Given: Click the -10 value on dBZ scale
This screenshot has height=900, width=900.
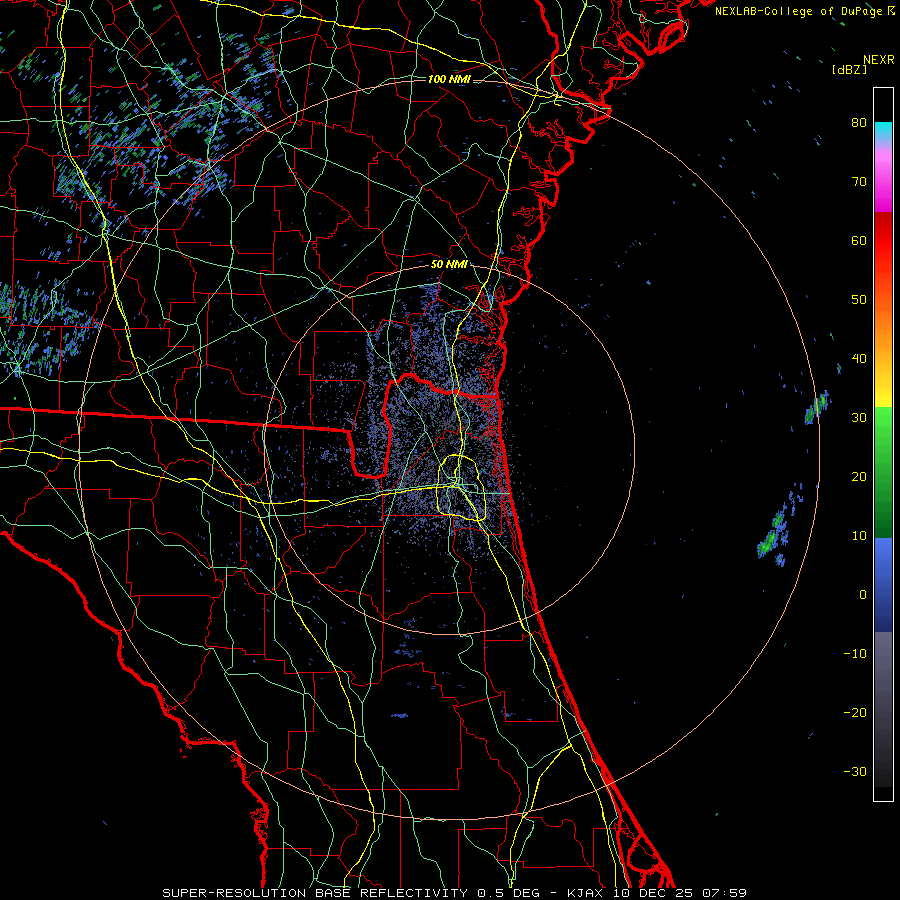Looking at the screenshot, I should (855, 654).
